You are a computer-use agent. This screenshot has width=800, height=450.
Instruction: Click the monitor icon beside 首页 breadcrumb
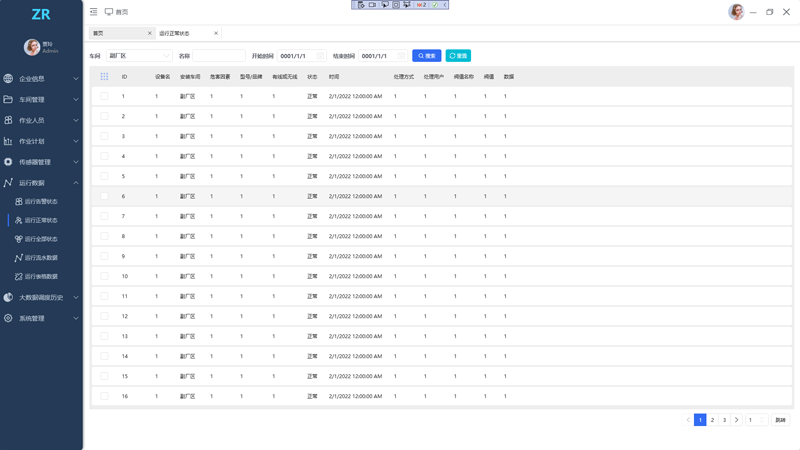(x=109, y=12)
